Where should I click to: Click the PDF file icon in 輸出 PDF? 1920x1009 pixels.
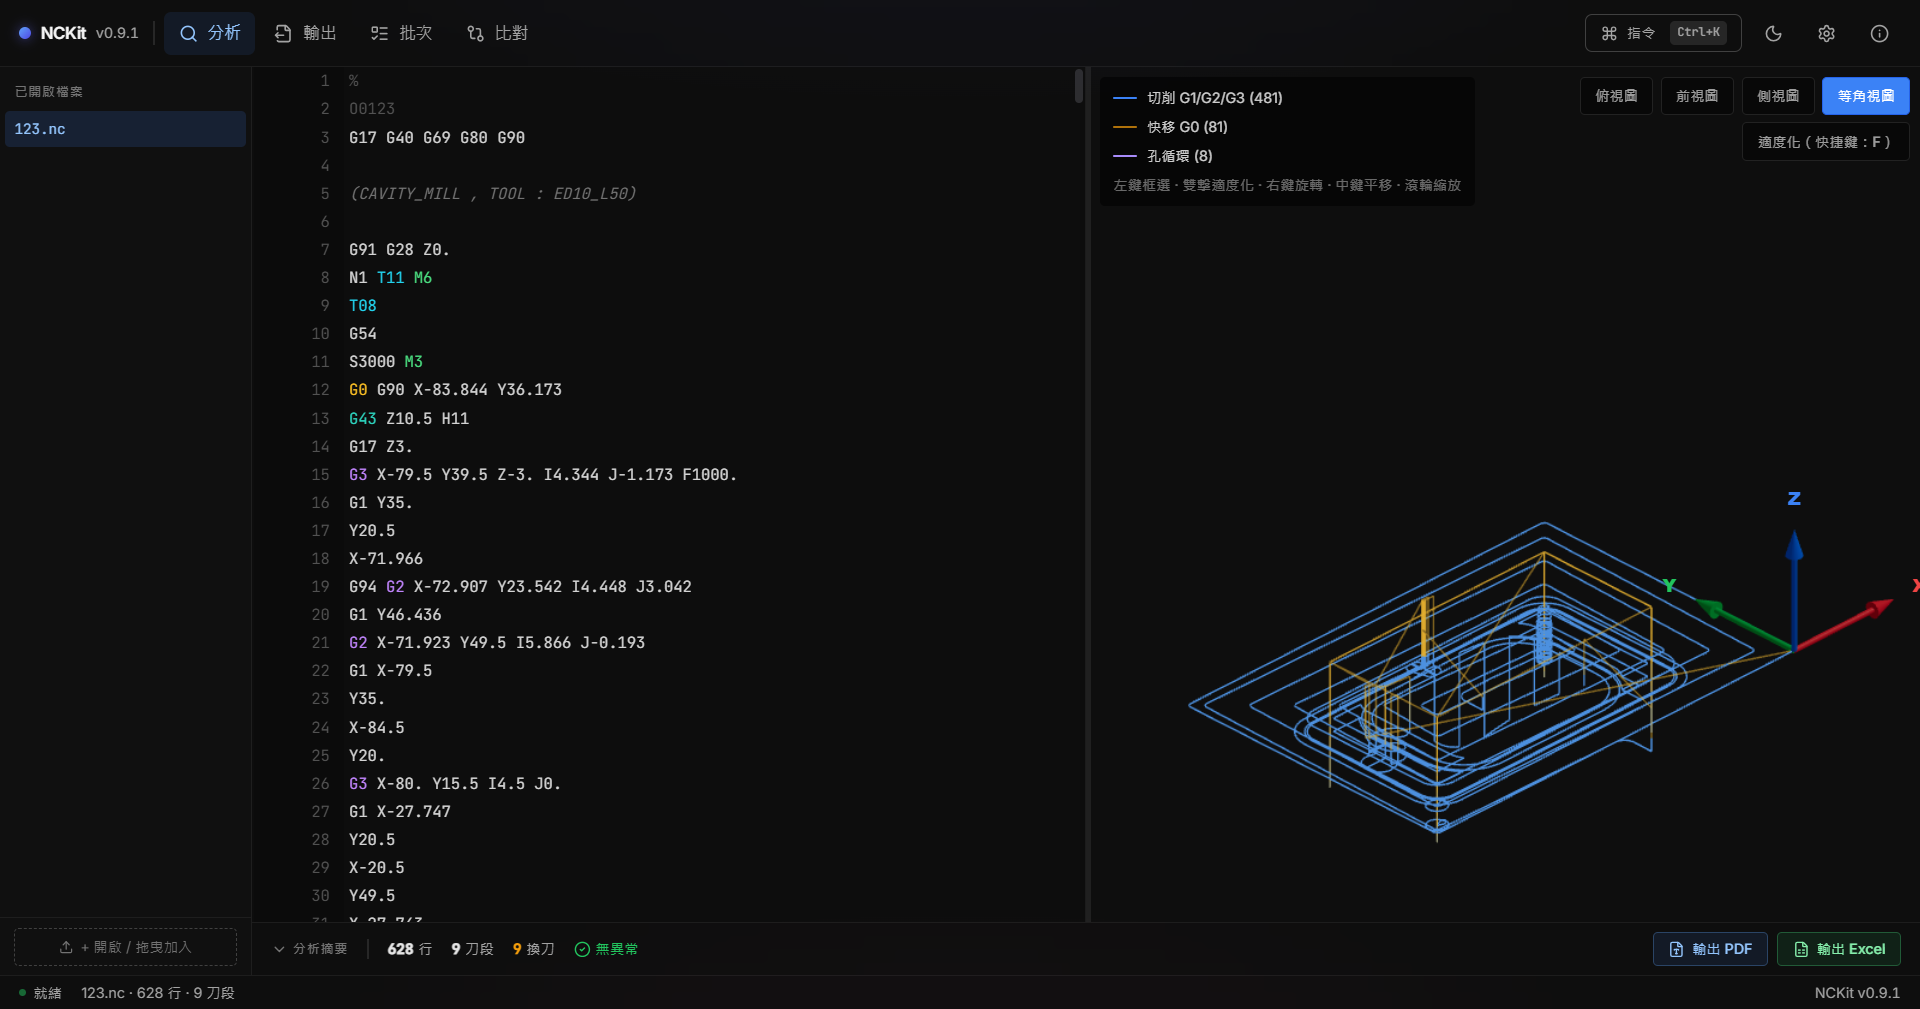pyautogui.click(x=1677, y=949)
